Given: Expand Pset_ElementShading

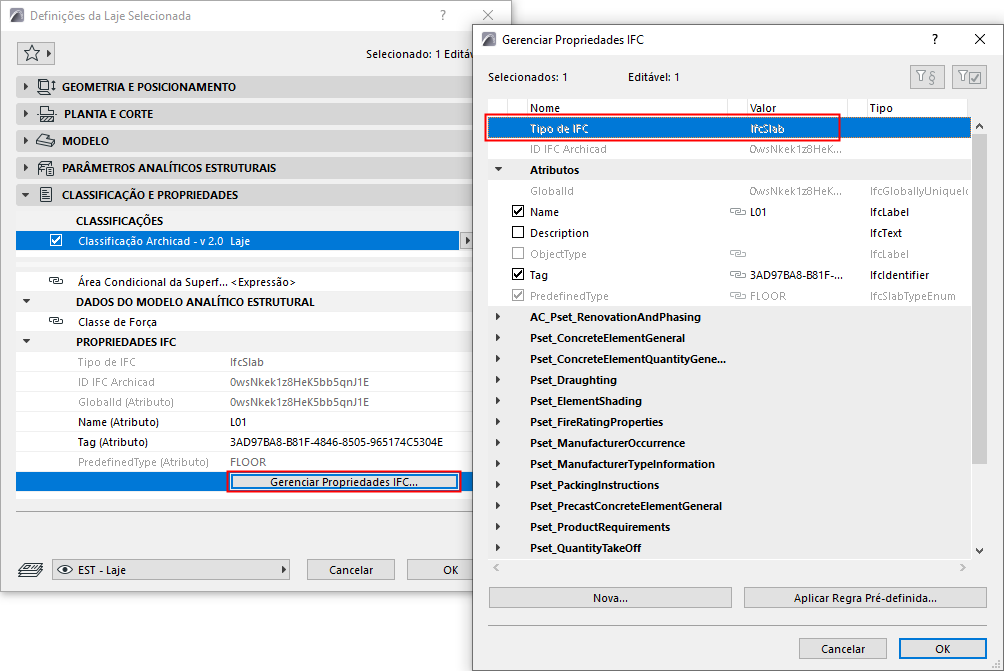Looking at the screenshot, I should pos(498,401).
